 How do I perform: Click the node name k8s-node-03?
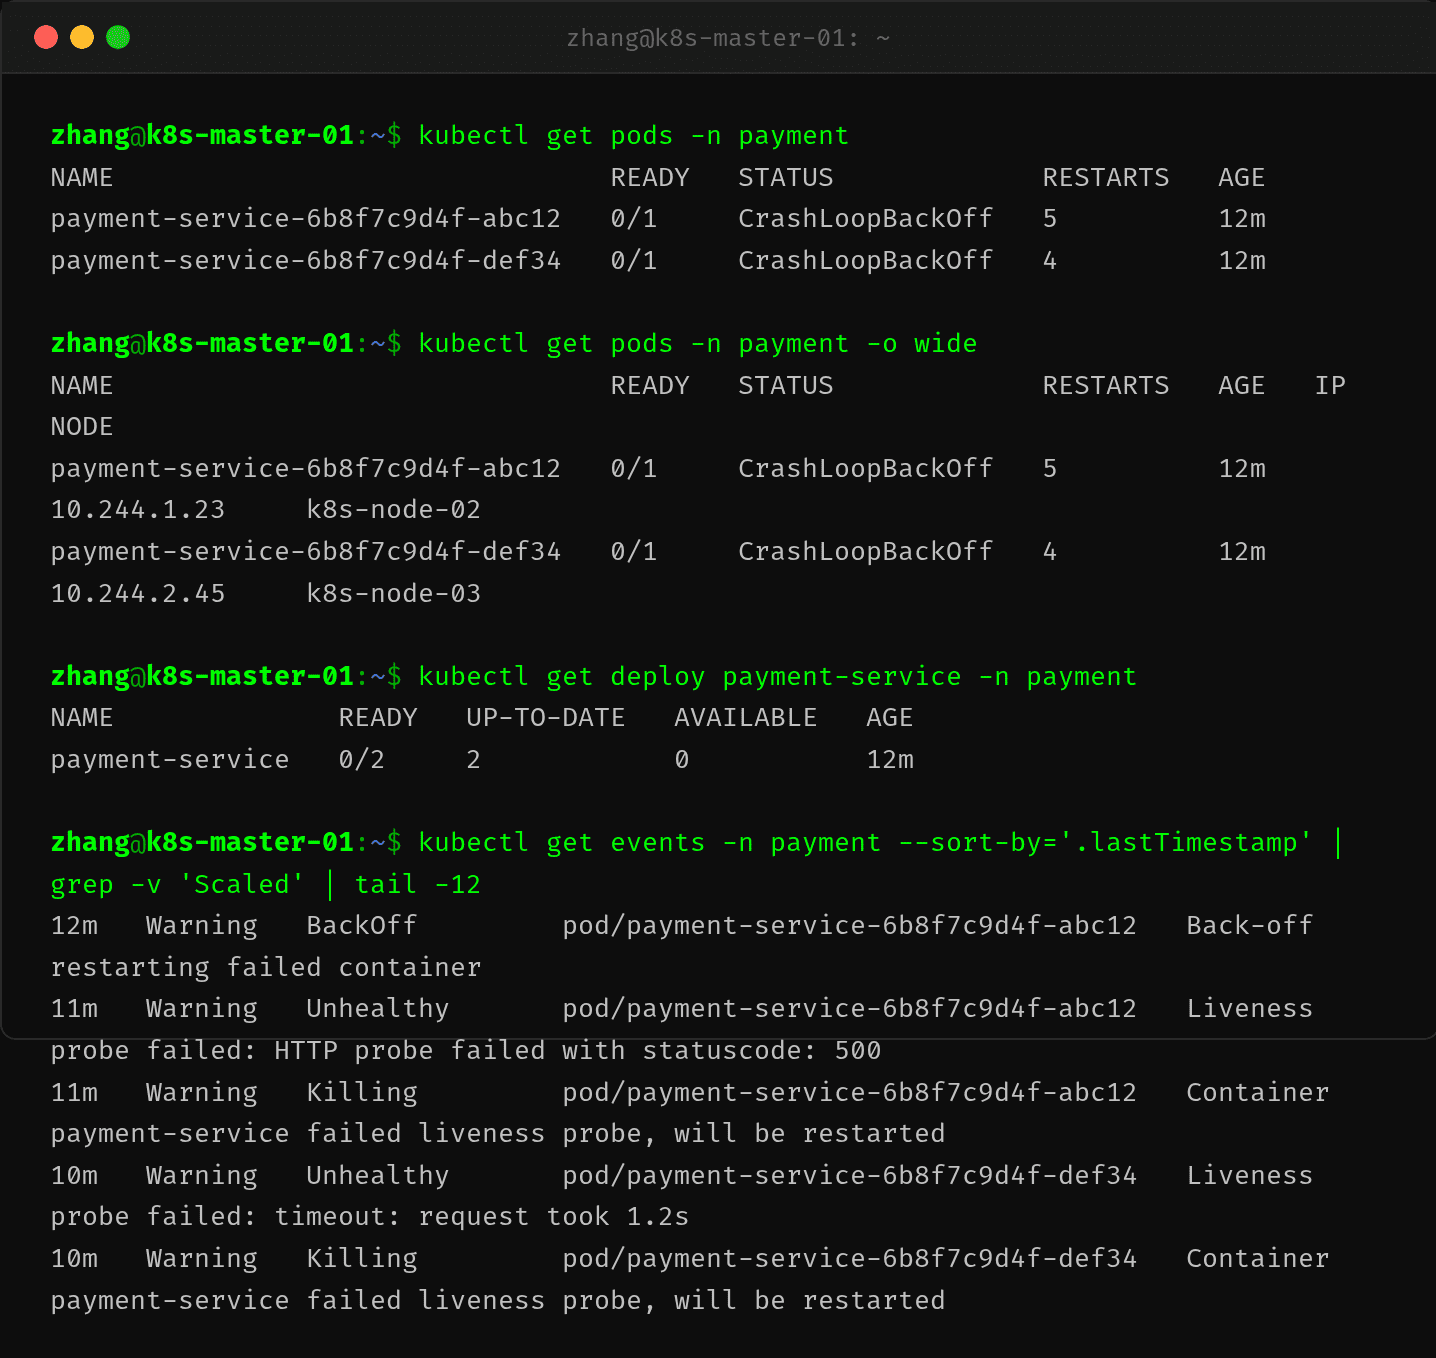[393, 593]
